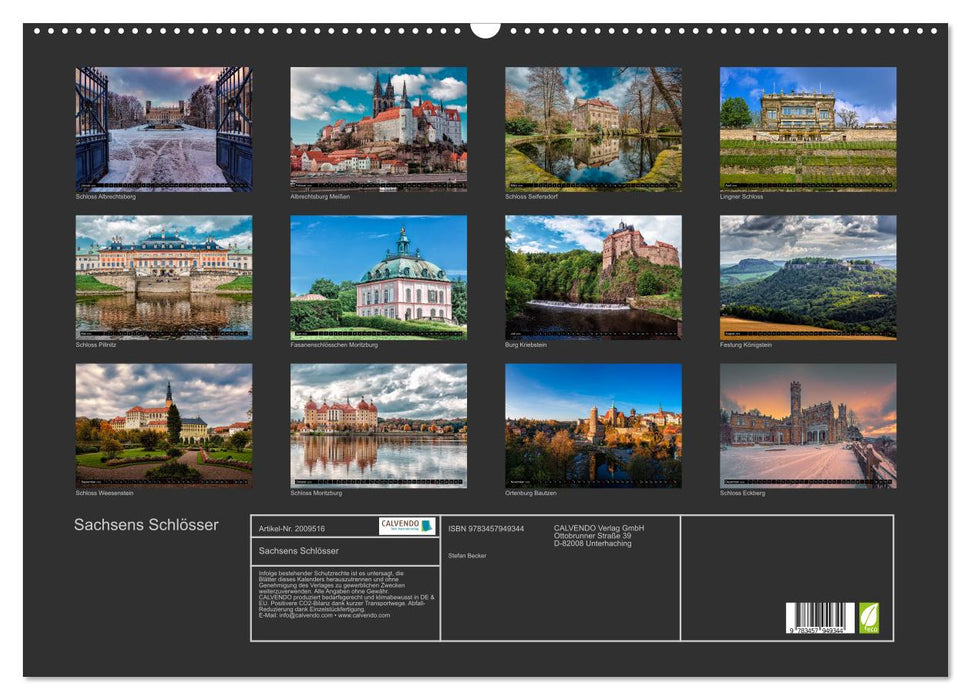Expand the Sachsens Schlösser title field
This screenshot has height=700, width=971.
(300, 551)
